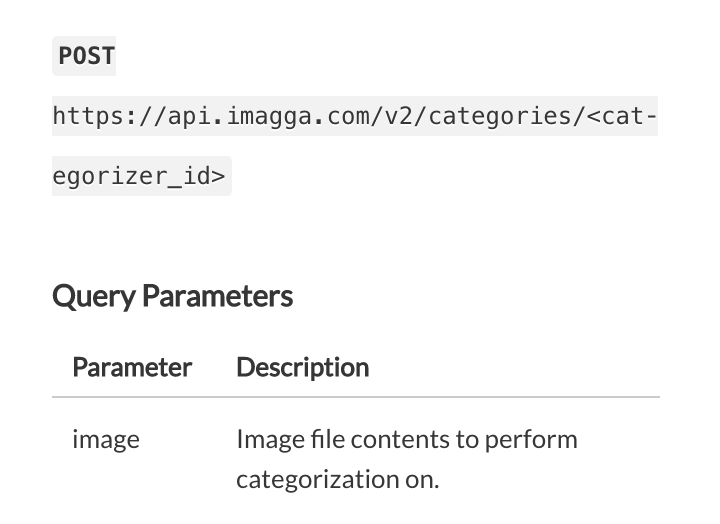Image resolution: width=720 pixels, height=524 pixels.
Task: Click the Description column header
Action: 302,367
